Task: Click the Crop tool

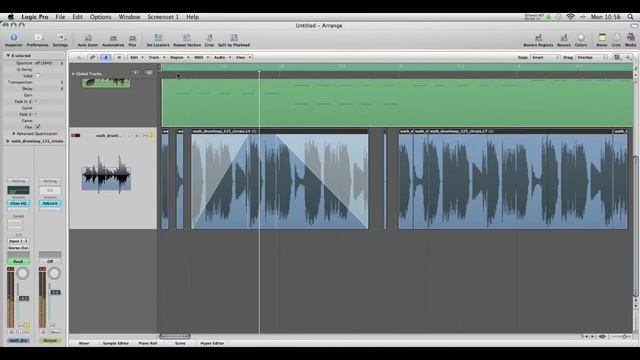Action: pyautogui.click(x=209, y=40)
